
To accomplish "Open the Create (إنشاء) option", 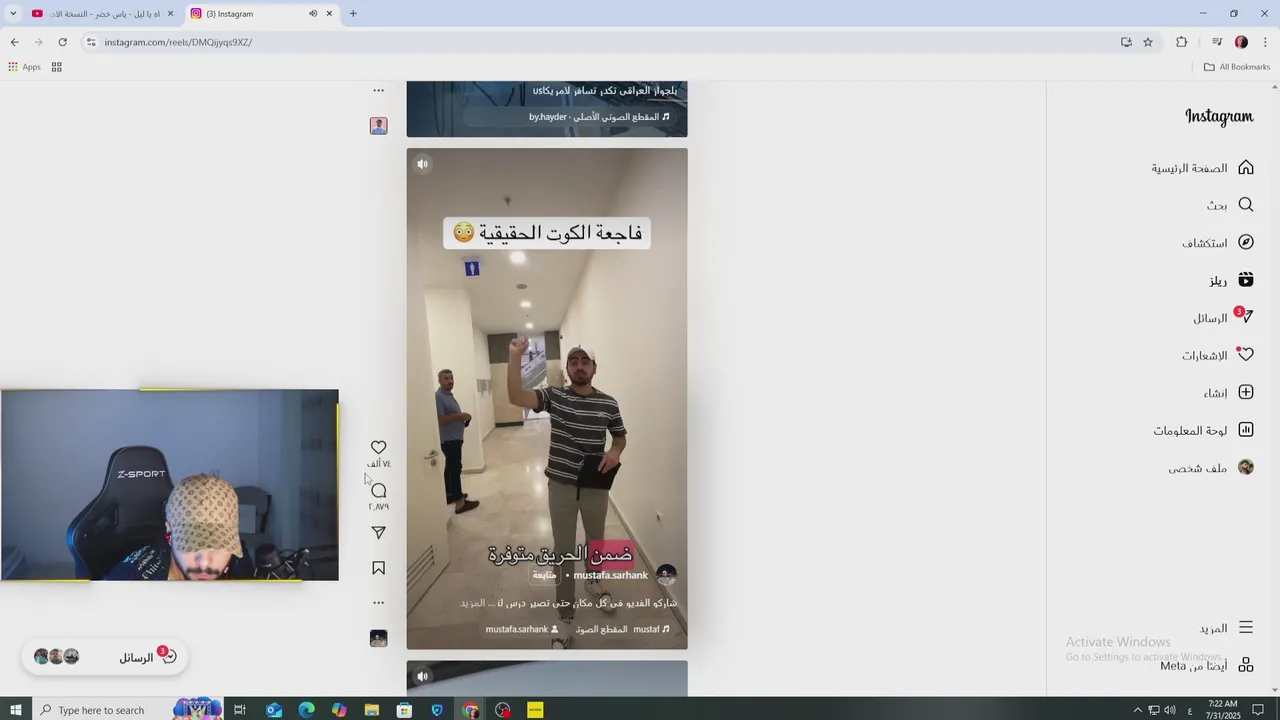I will click(x=1228, y=393).
